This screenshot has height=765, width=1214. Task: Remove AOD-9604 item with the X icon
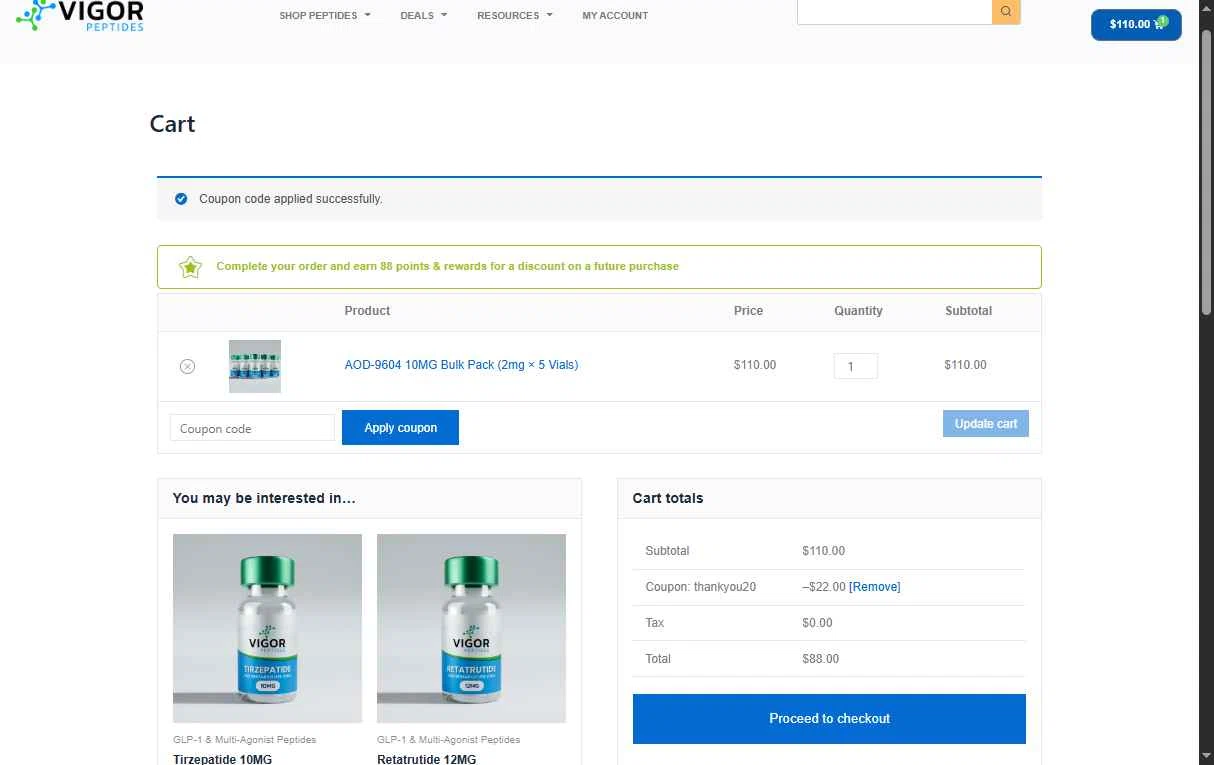pos(187,366)
